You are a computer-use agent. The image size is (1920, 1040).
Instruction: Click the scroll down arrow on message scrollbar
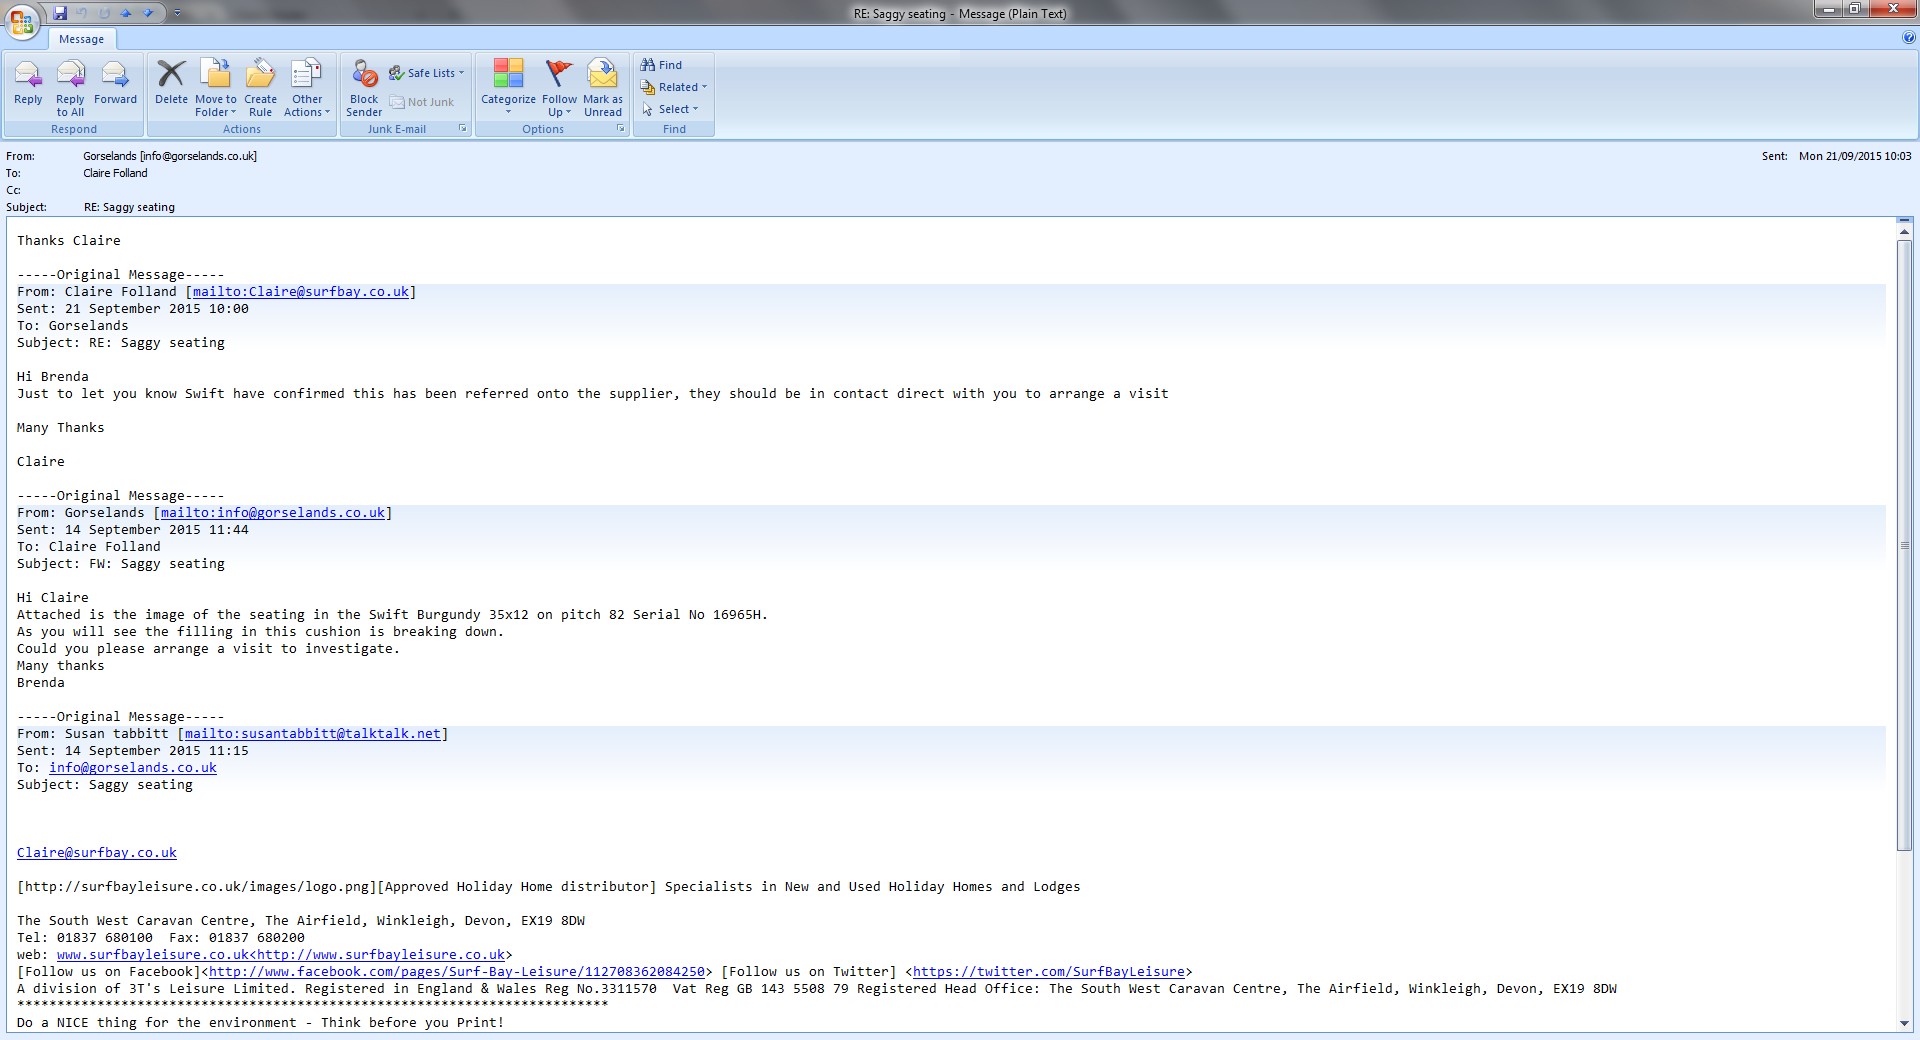[x=1904, y=1023]
